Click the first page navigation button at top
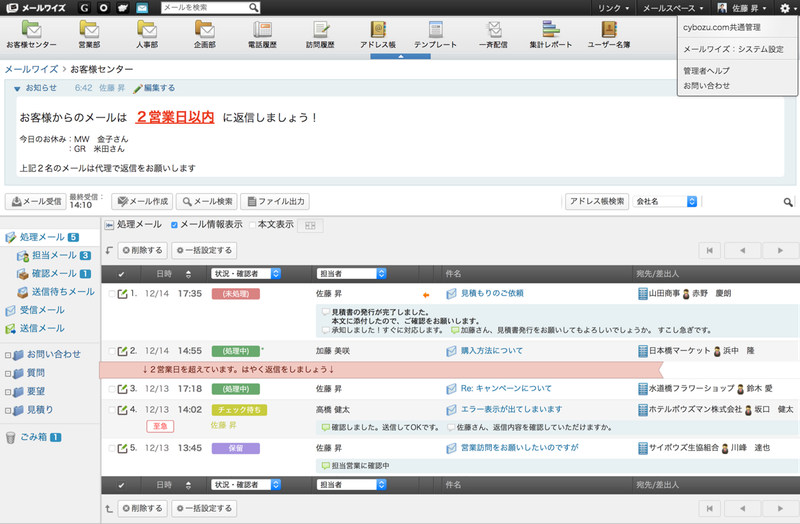 [709, 251]
